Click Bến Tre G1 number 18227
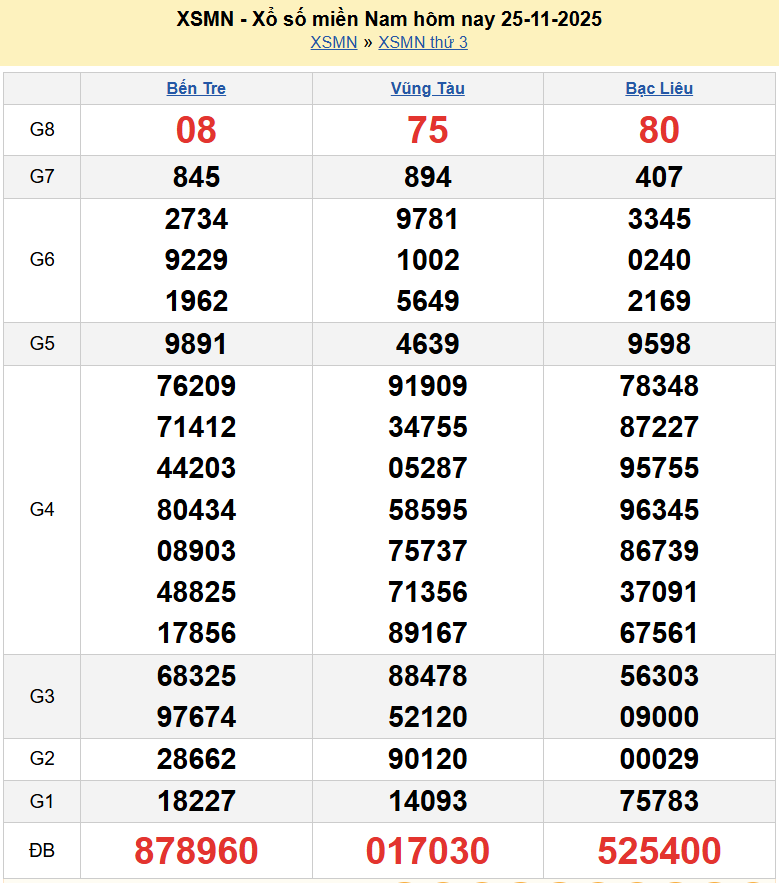 (x=196, y=801)
